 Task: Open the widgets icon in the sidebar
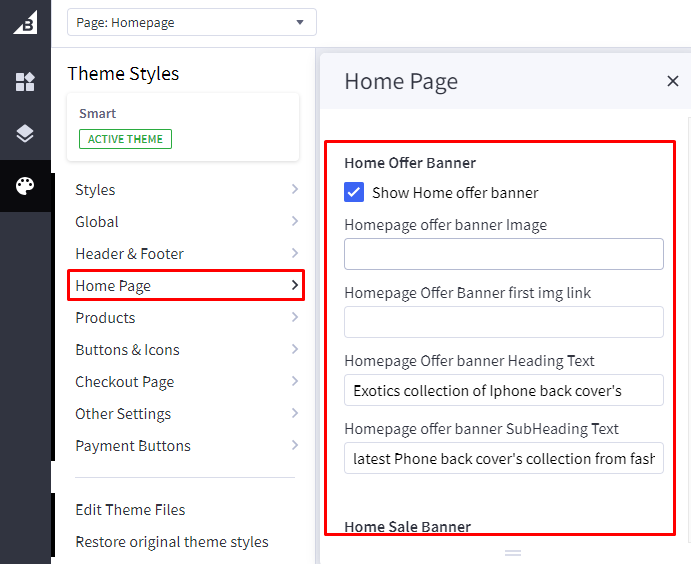pyautogui.click(x=25, y=82)
